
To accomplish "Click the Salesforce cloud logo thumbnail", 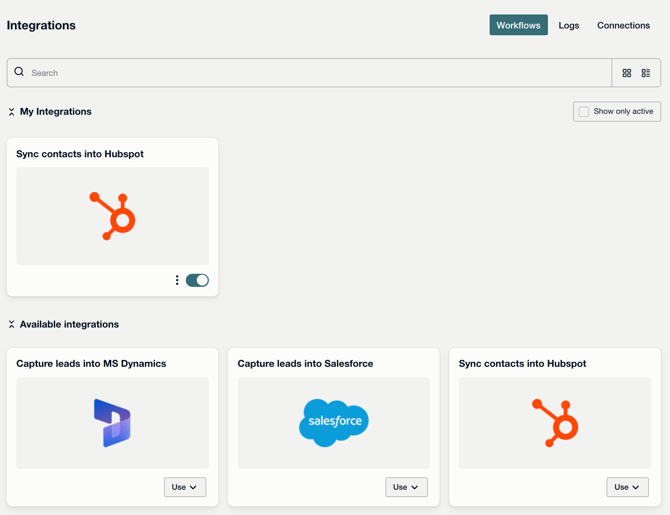I will [x=334, y=423].
